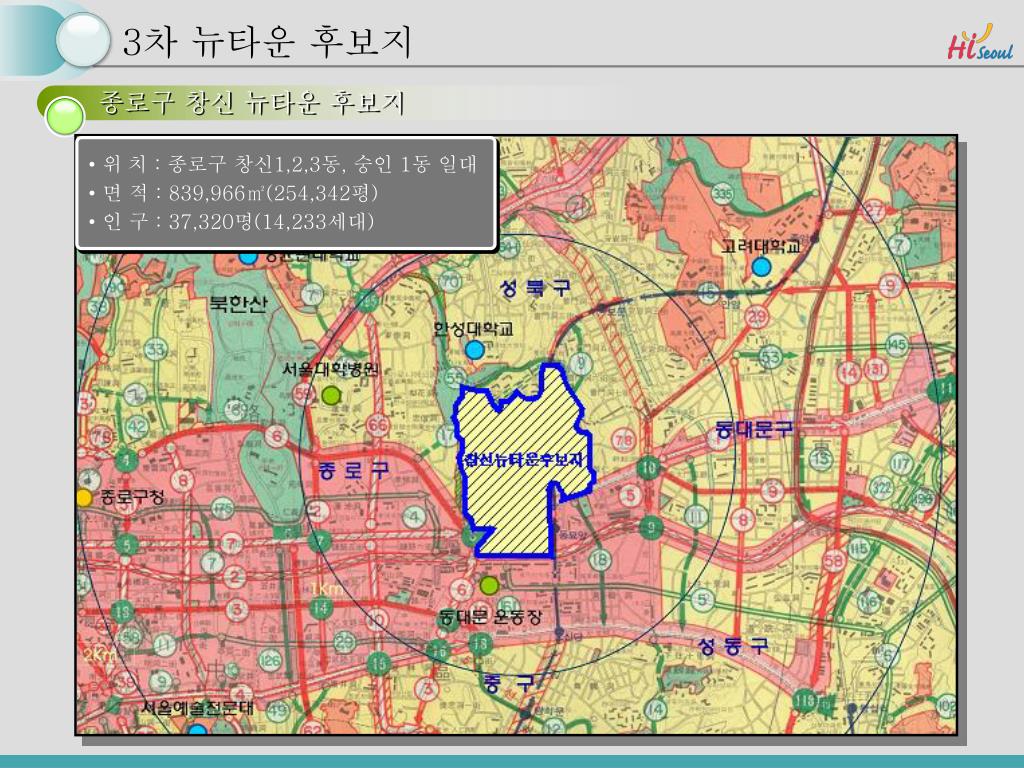The image size is (1024, 768).
Task: Click the 성동구 district label
Action: (732, 647)
